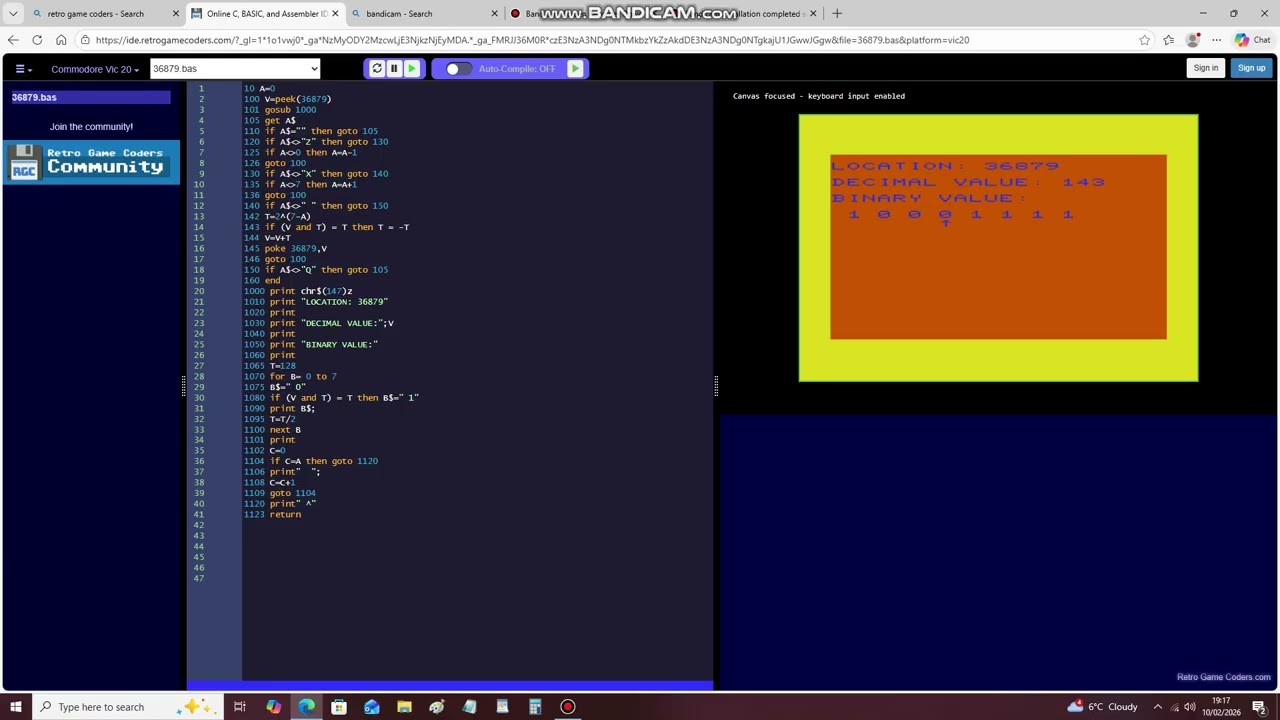Open the taskbar clock showing 19:17
The height and width of the screenshot is (720, 1280).
(x=1221, y=707)
